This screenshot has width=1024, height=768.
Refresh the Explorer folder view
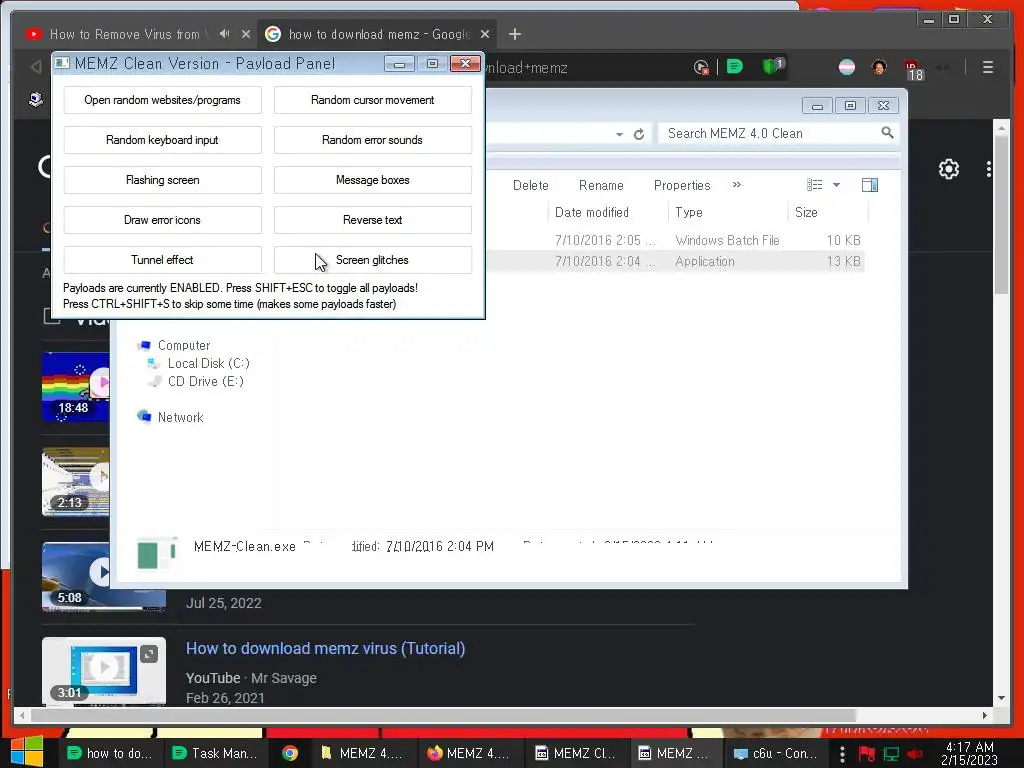tap(639, 134)
